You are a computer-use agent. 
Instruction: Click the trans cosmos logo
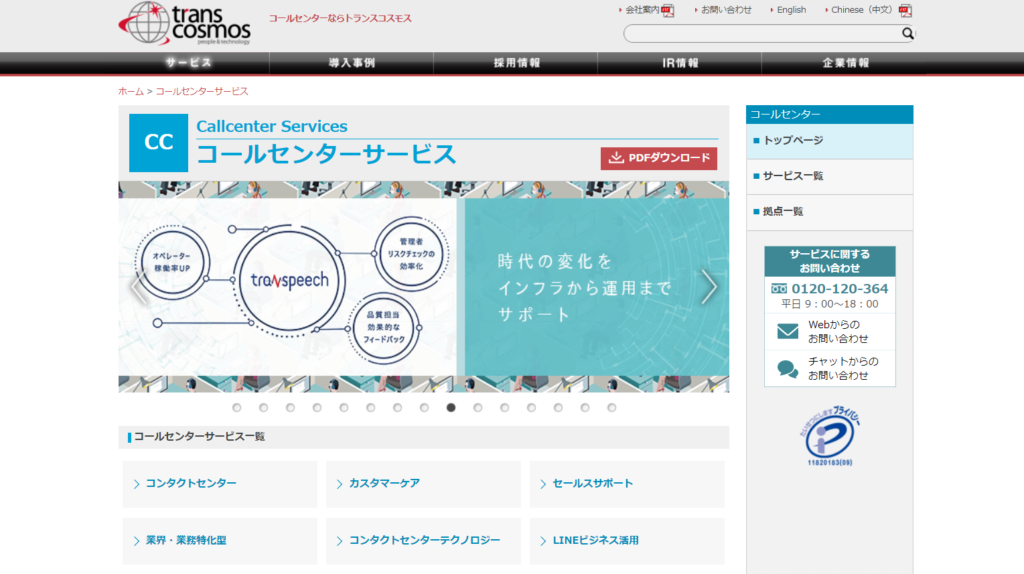pos(184,23)
